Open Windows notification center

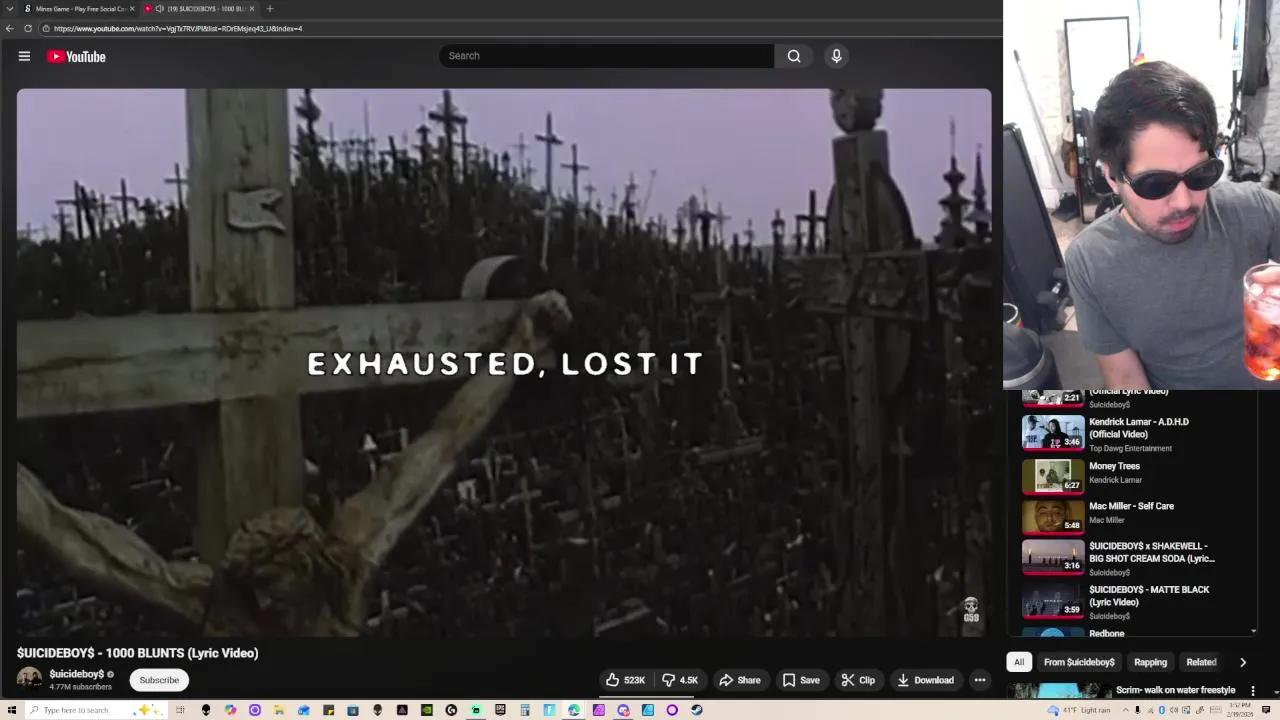pos(1266,710)
